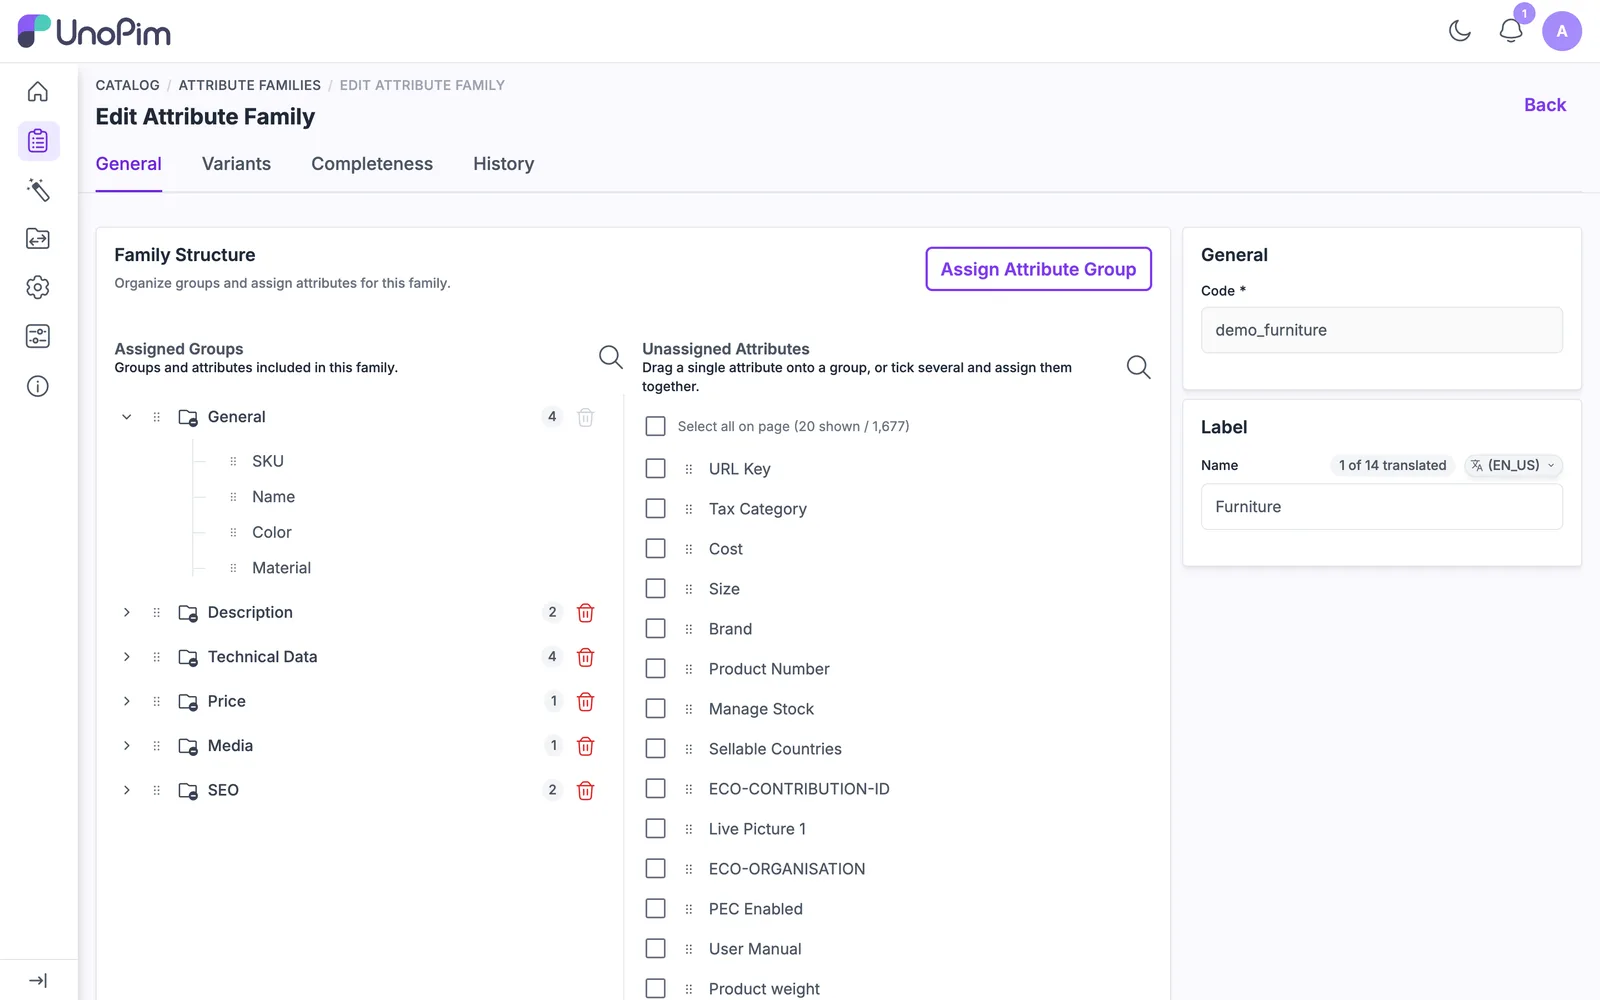Go to Catalog breadcrumb

coord(128,85)
